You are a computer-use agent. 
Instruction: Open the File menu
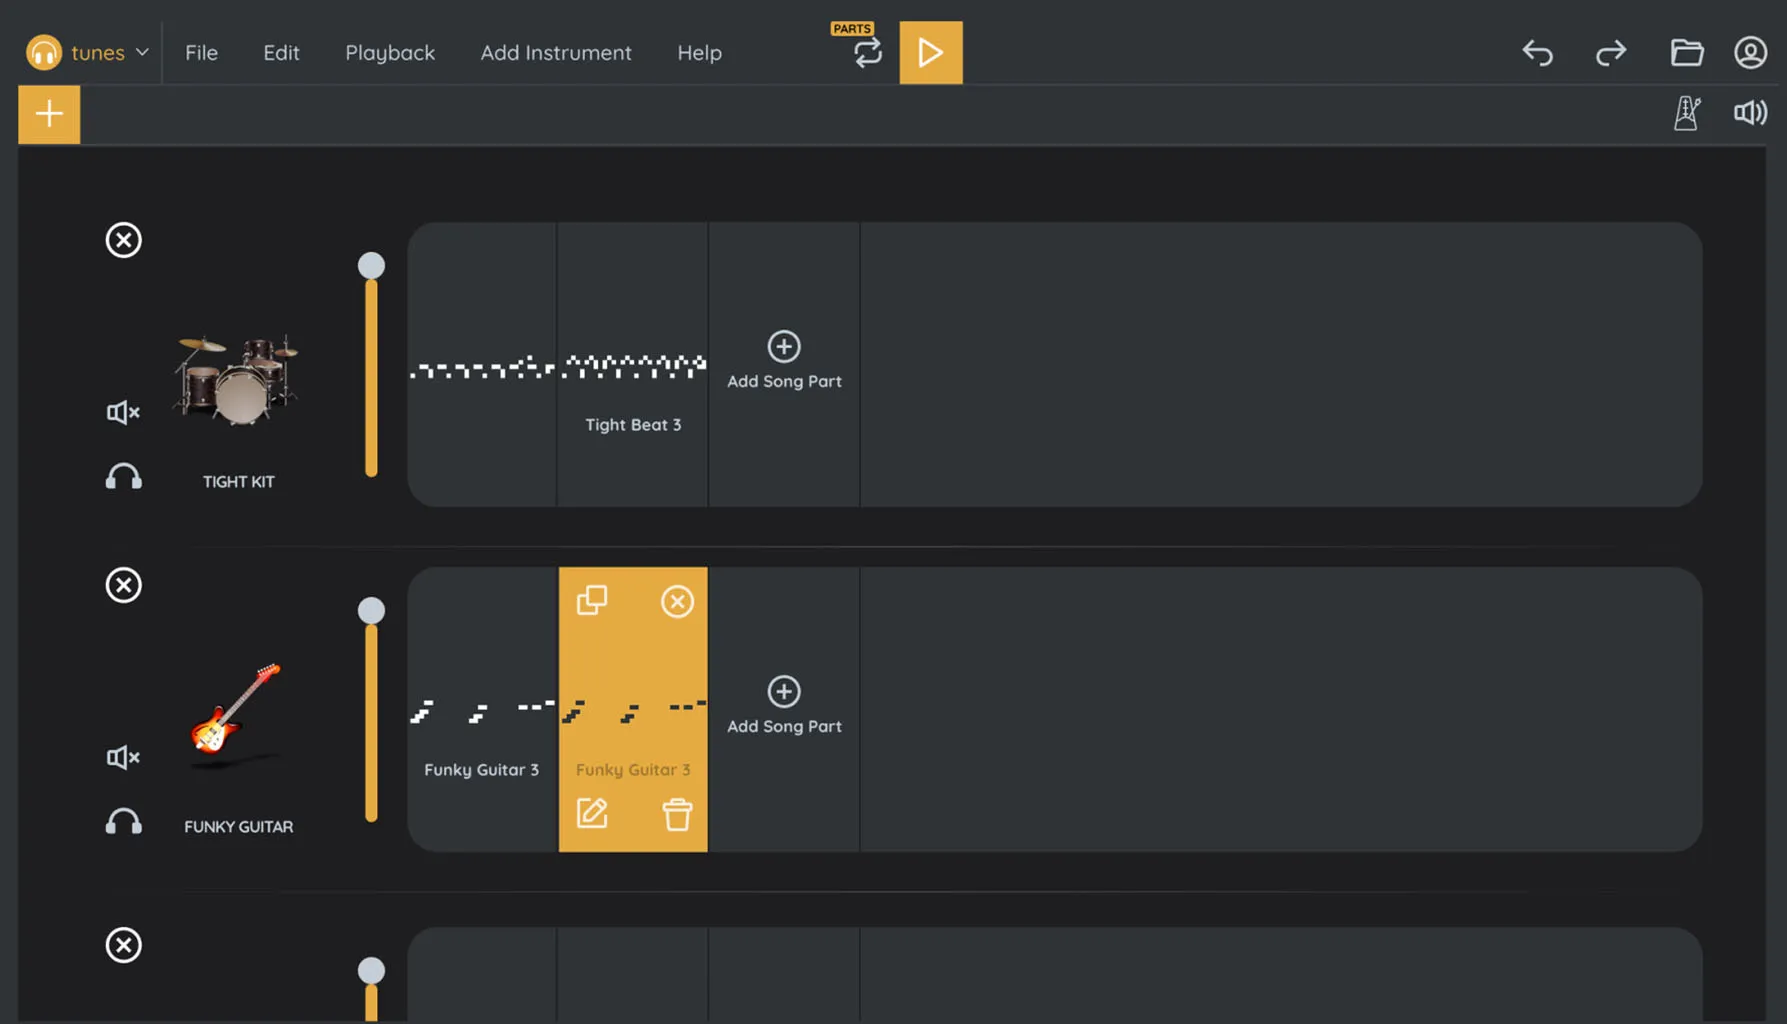(x=201, y=52)
